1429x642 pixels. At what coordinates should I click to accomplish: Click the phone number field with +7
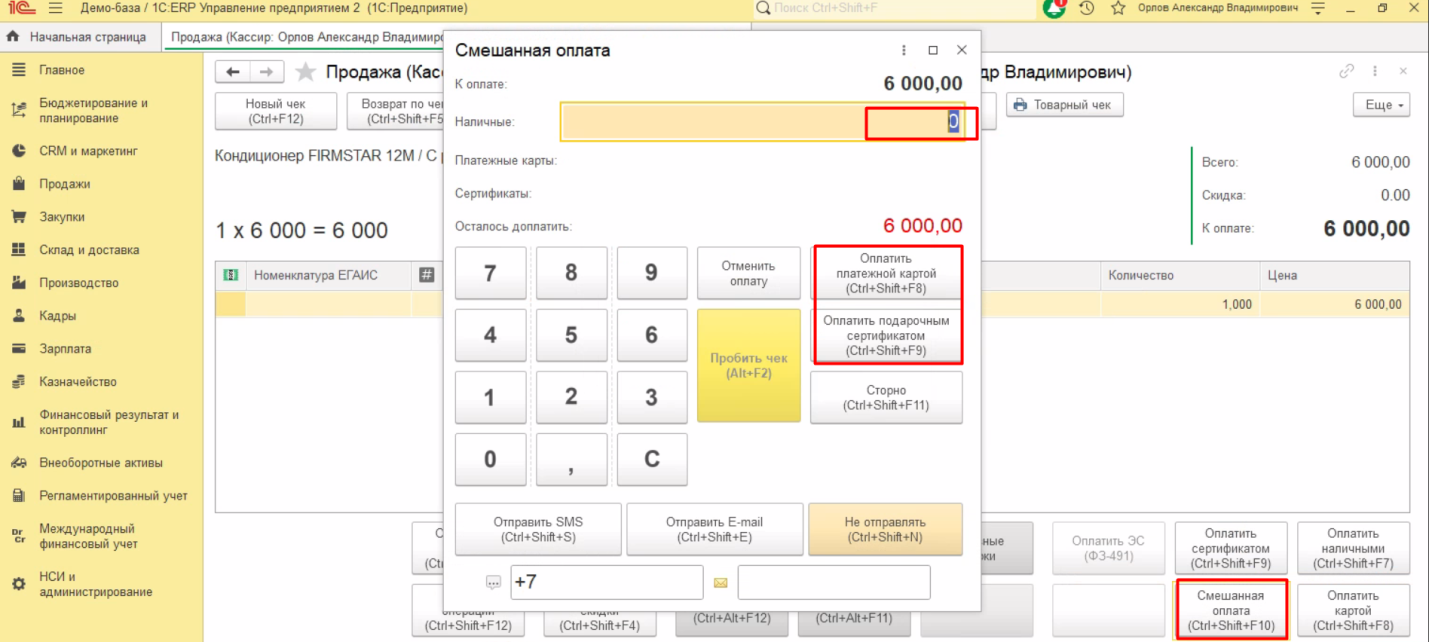pos(606,582)
